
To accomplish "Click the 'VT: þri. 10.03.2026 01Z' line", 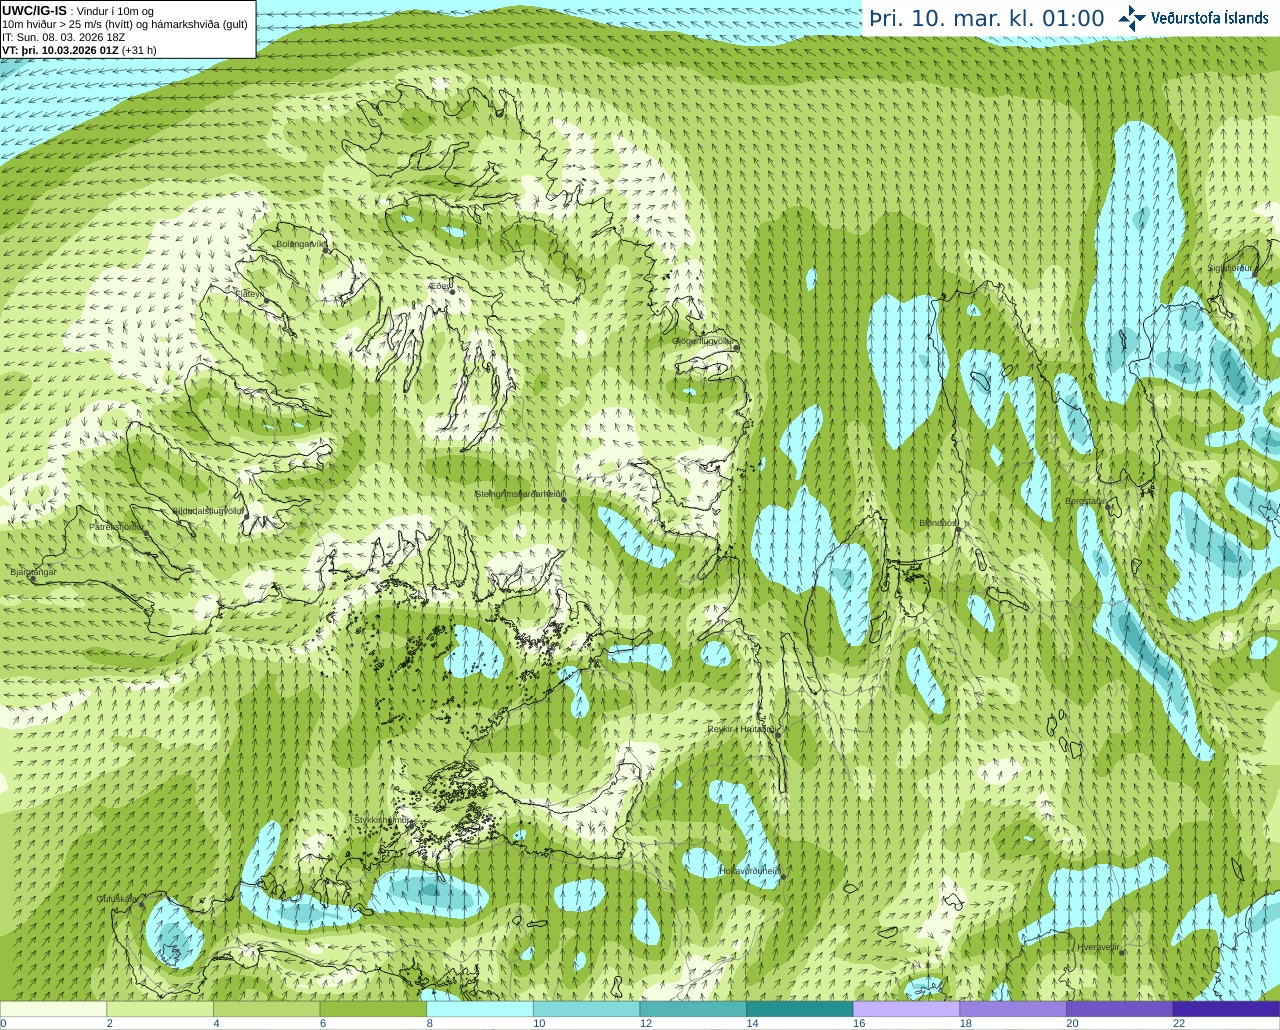I will click(x=79, y=50).
